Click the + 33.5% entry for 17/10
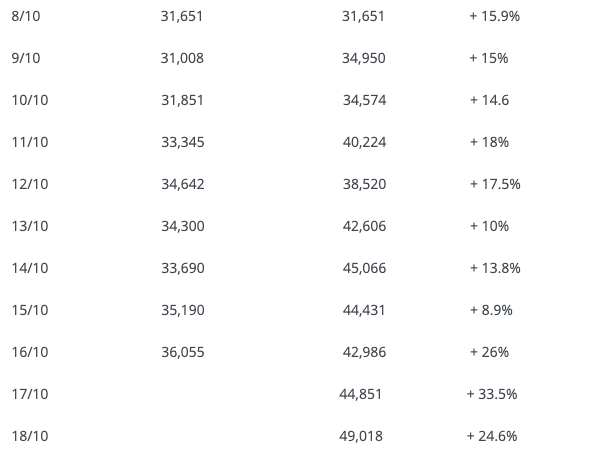616x457 pixels. (492, 395)
